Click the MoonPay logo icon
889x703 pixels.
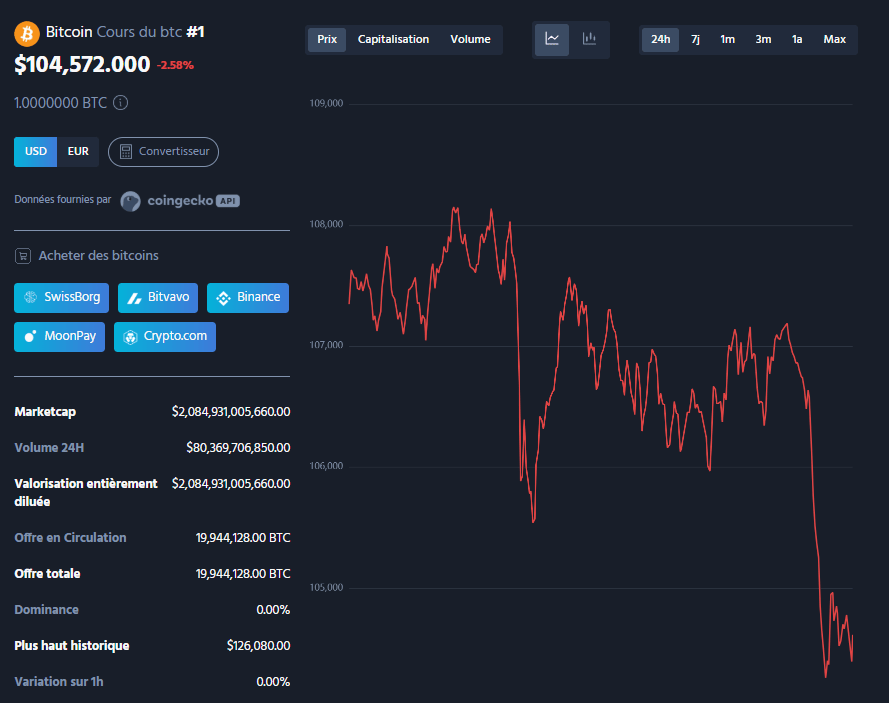(28, 336)
